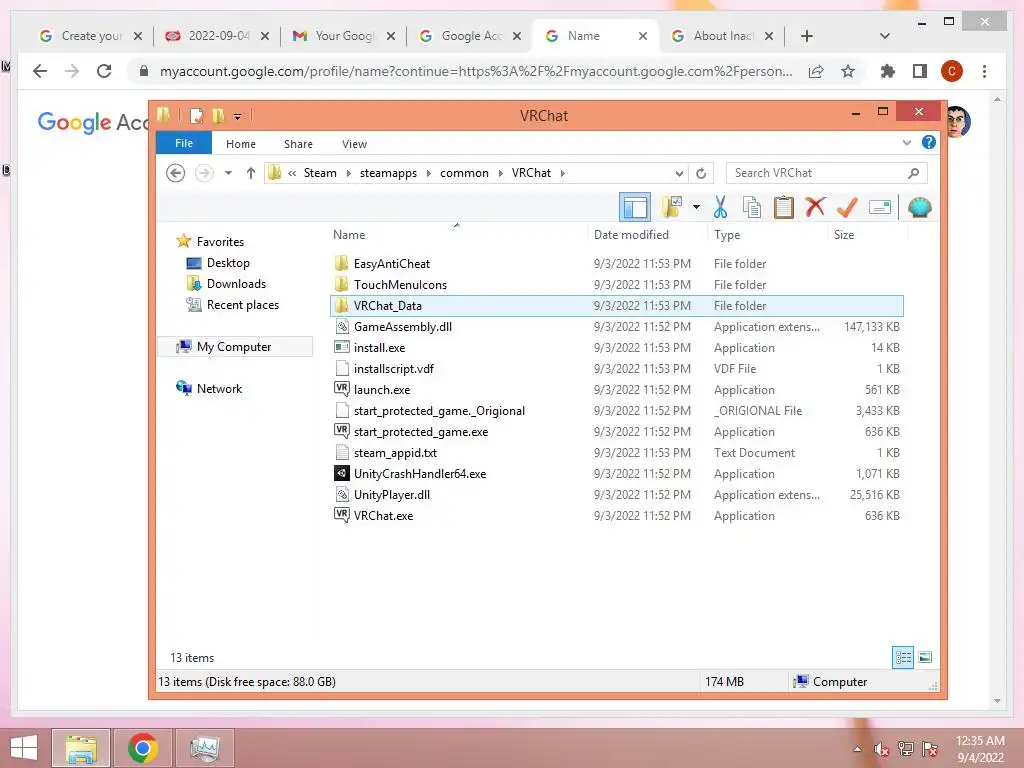Click muted volume icon in system tray
Viewport: 1024px width, 768px height.
click(882, 749)
